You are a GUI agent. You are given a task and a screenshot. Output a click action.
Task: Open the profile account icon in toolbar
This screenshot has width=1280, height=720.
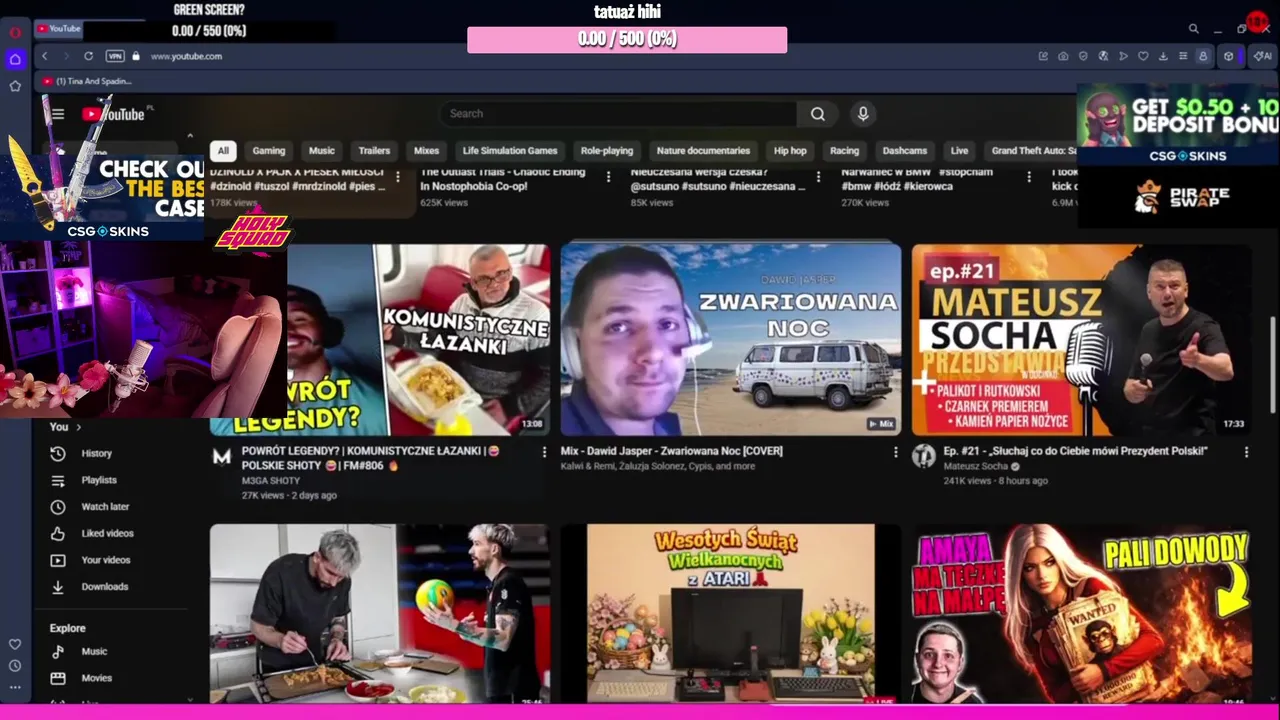click(x=1203, y=56)
